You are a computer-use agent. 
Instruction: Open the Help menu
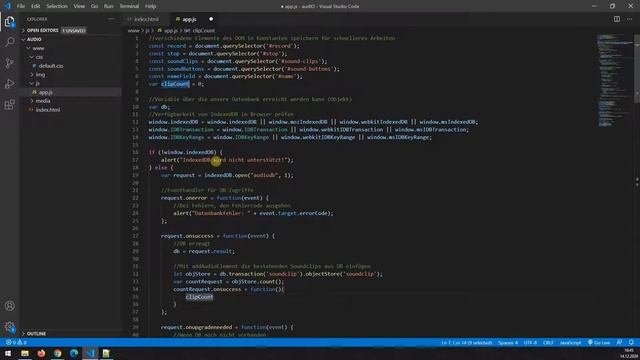pyautogui.click(x=151, y=6)
